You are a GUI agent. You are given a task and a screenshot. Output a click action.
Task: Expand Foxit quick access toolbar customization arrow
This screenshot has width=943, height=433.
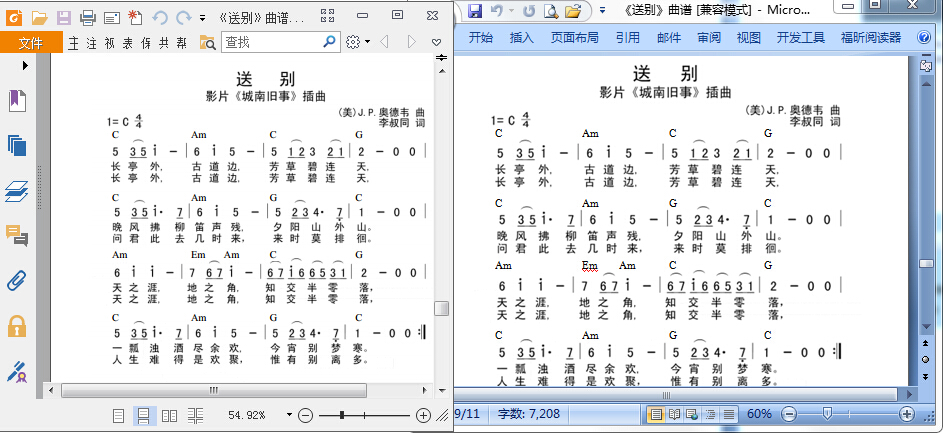[x=202, y=17]
